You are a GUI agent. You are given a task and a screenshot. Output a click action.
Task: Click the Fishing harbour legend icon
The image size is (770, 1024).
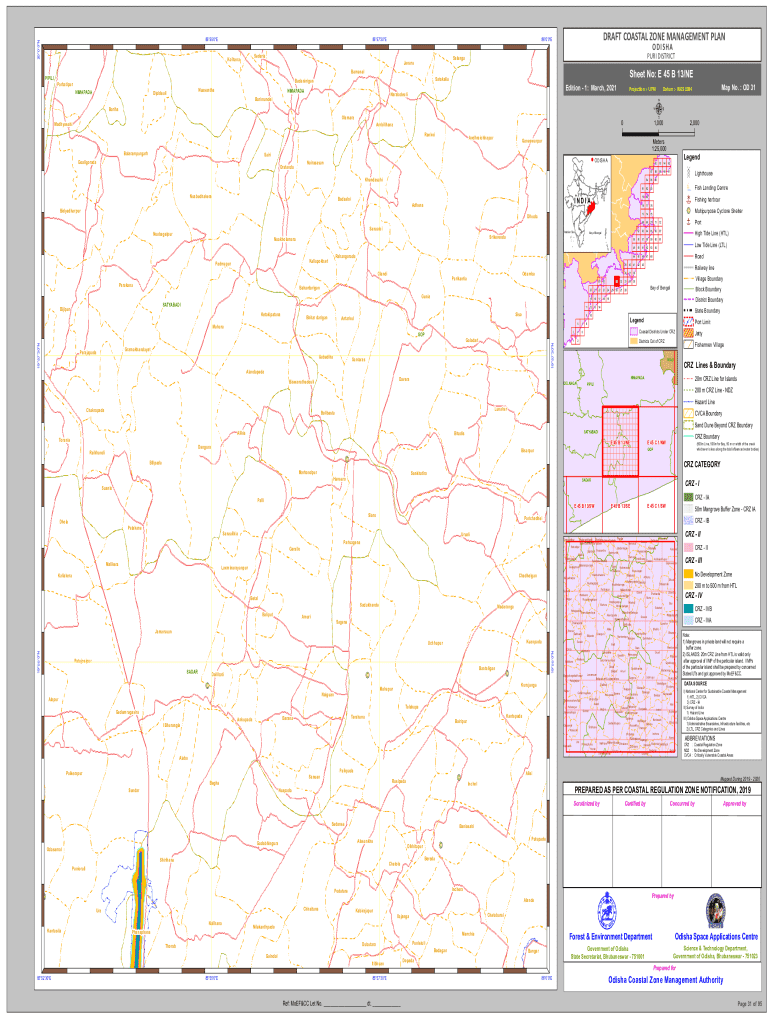[x=687, y=199]
